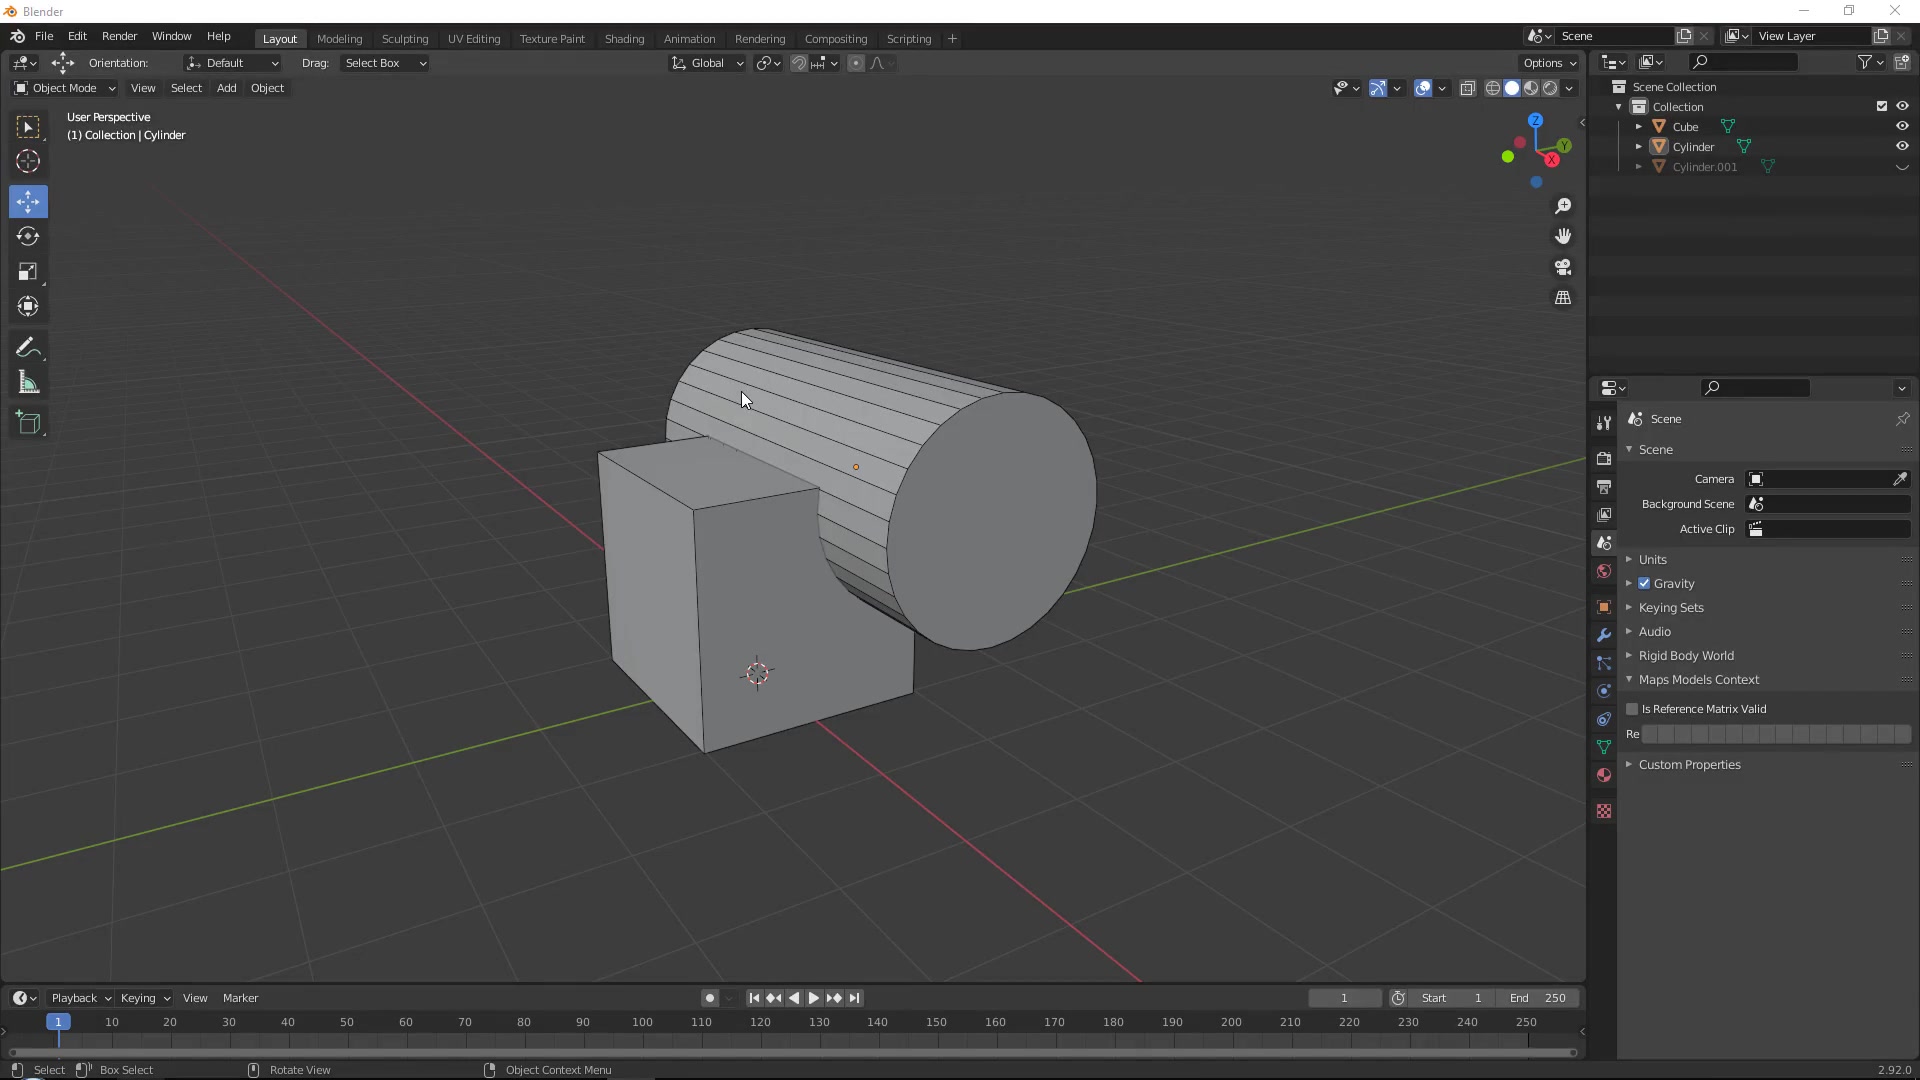Expand the Custom Properties panel

(1689, 765)
